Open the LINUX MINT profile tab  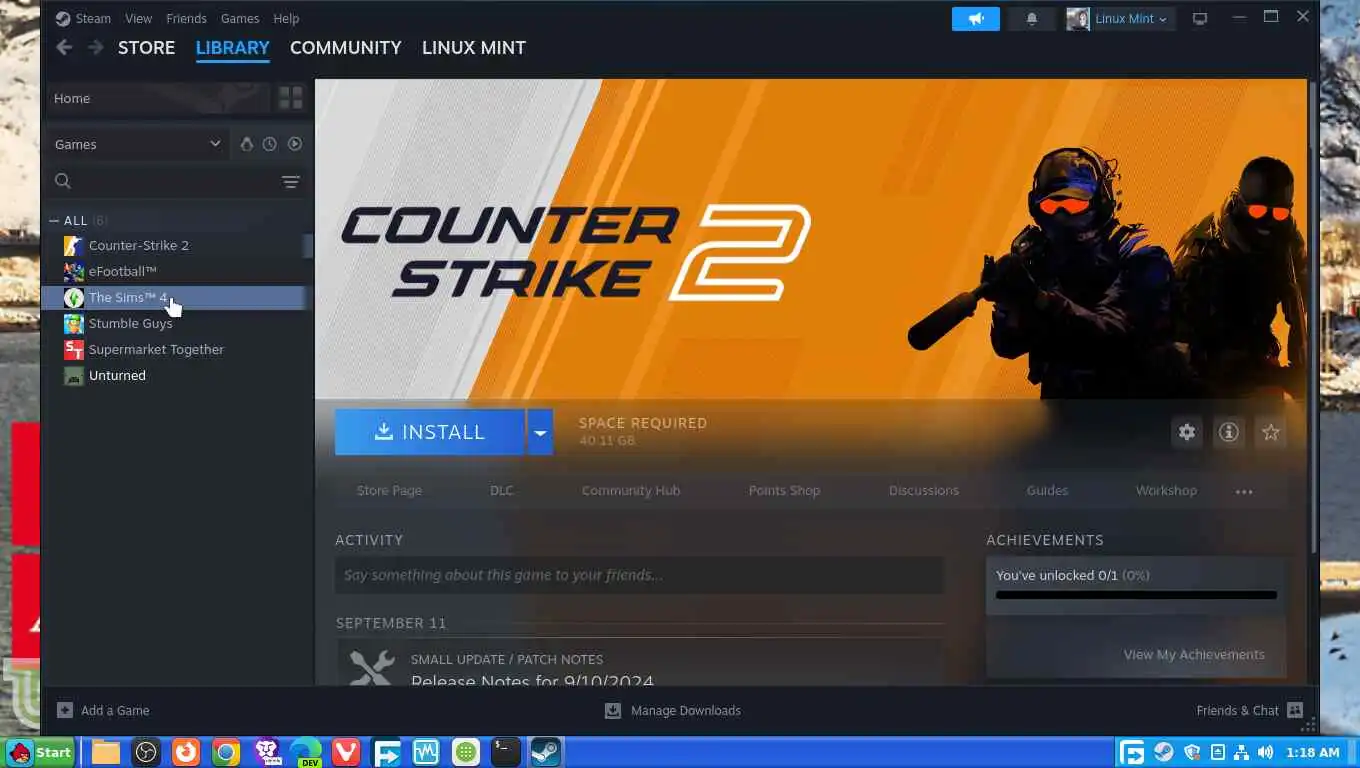tap(474, 47)
